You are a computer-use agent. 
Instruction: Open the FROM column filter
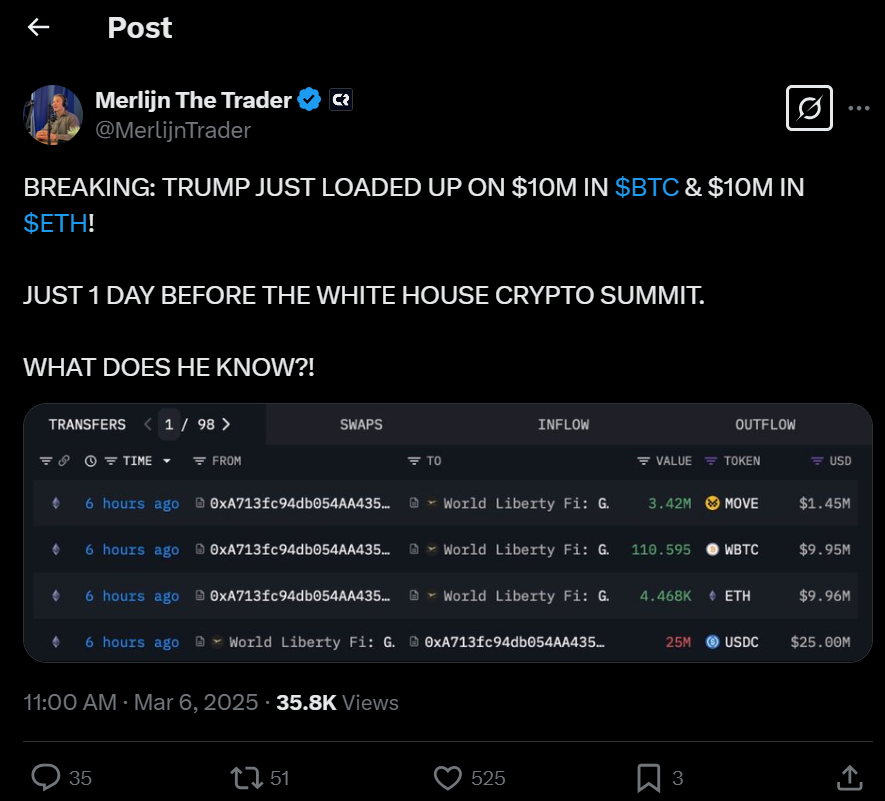[199, 461]
